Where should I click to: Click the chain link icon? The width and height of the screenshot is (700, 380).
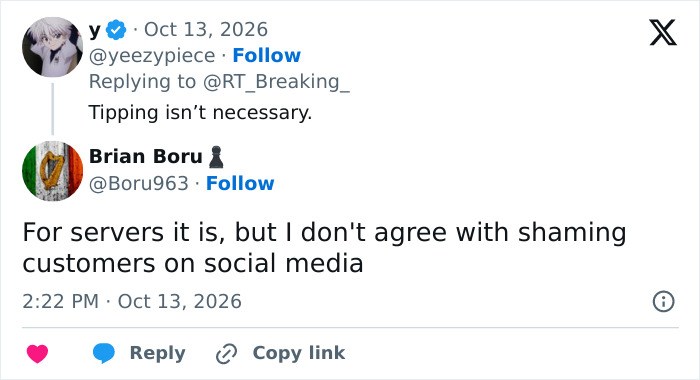tap(226, 354)
